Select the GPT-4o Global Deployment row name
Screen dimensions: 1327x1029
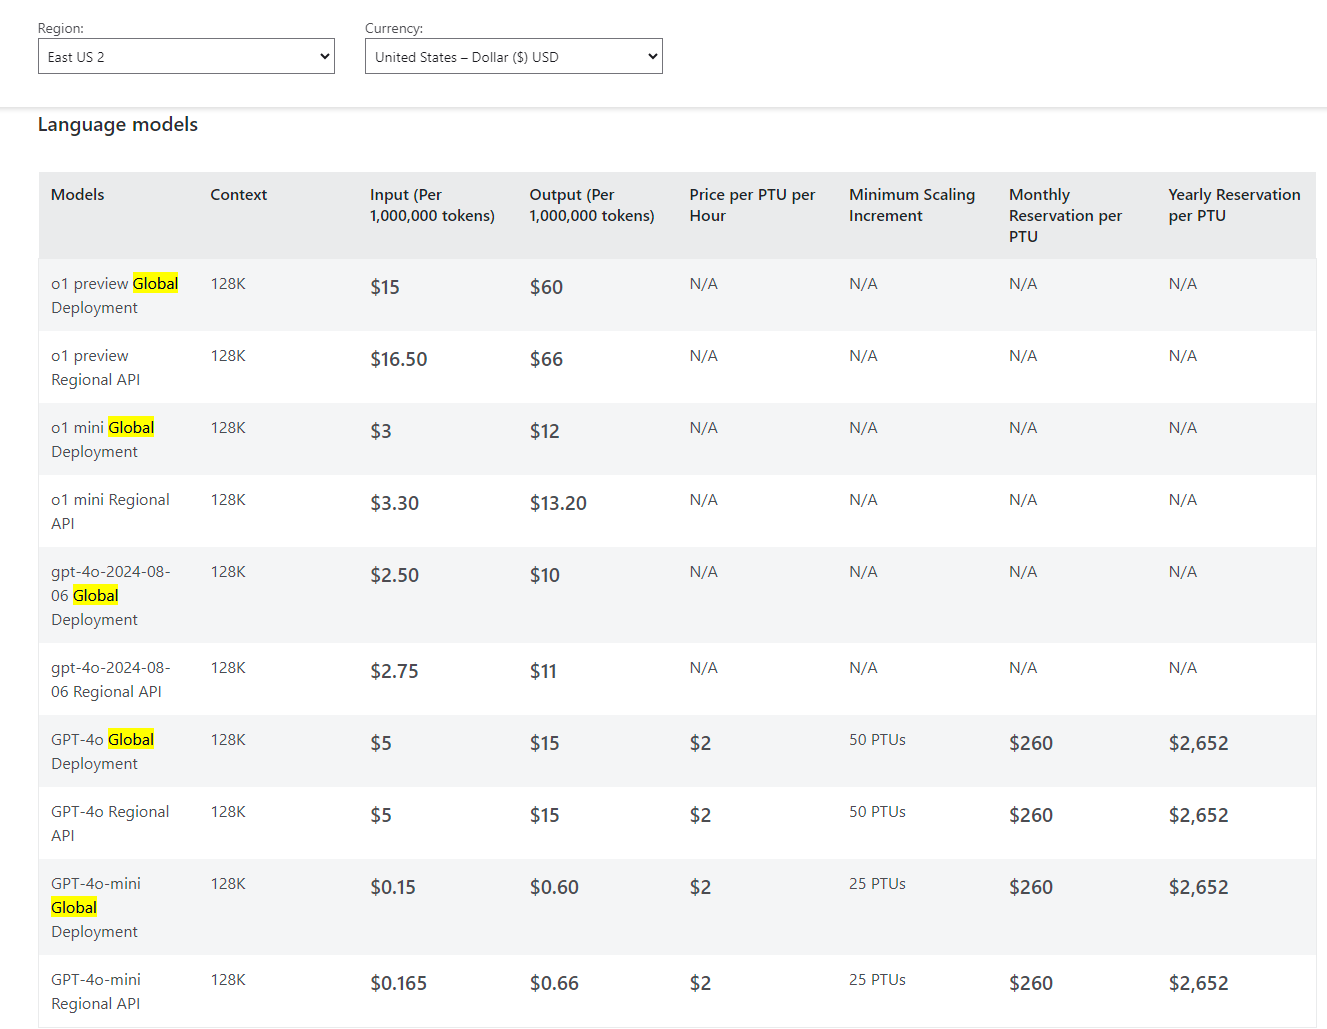103,751
